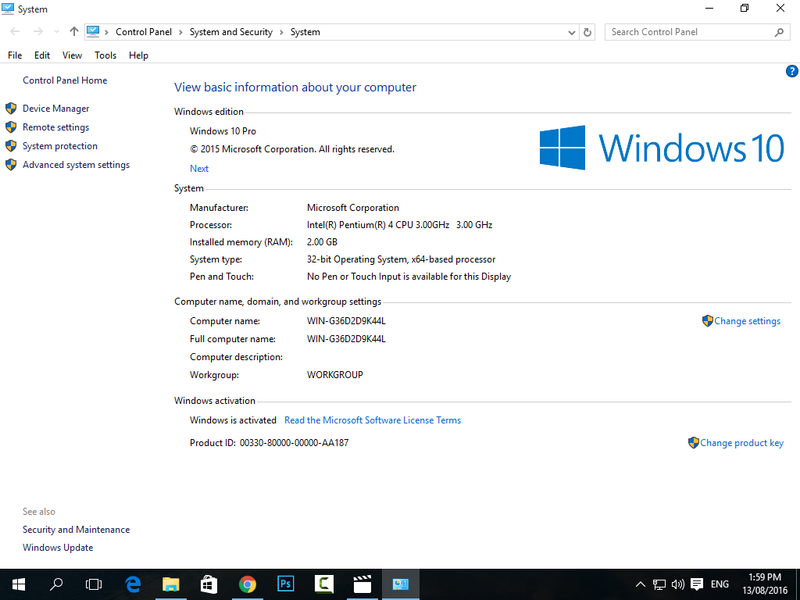Open the Movies clapperboard app on taskbar
The width and height of the screenshot is (800, 600).
click(362, 584)
